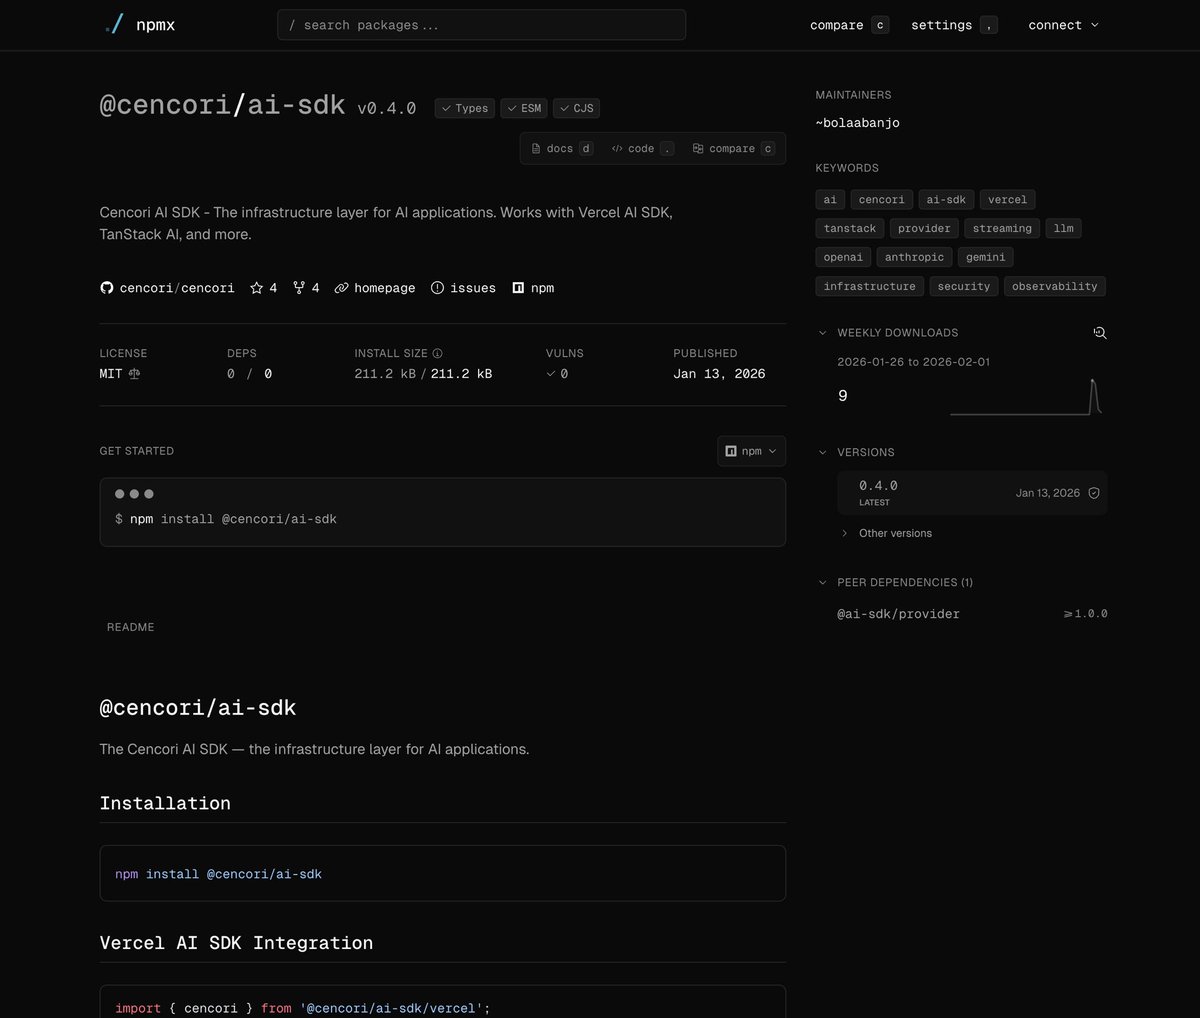Click version 0.4.0 in Versions list

click(878, 486)
